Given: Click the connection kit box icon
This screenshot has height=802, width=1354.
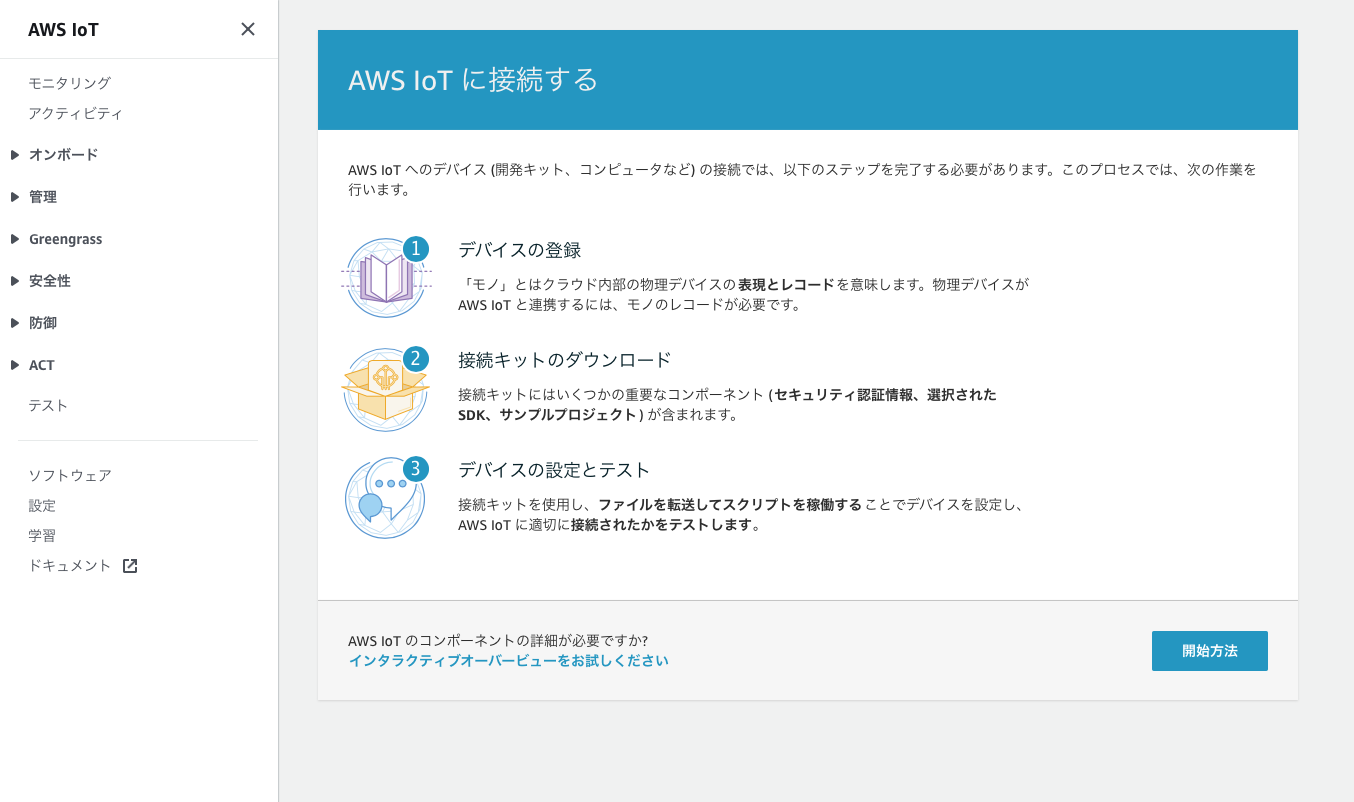Looking at the screenshot, I should point(386,389).
